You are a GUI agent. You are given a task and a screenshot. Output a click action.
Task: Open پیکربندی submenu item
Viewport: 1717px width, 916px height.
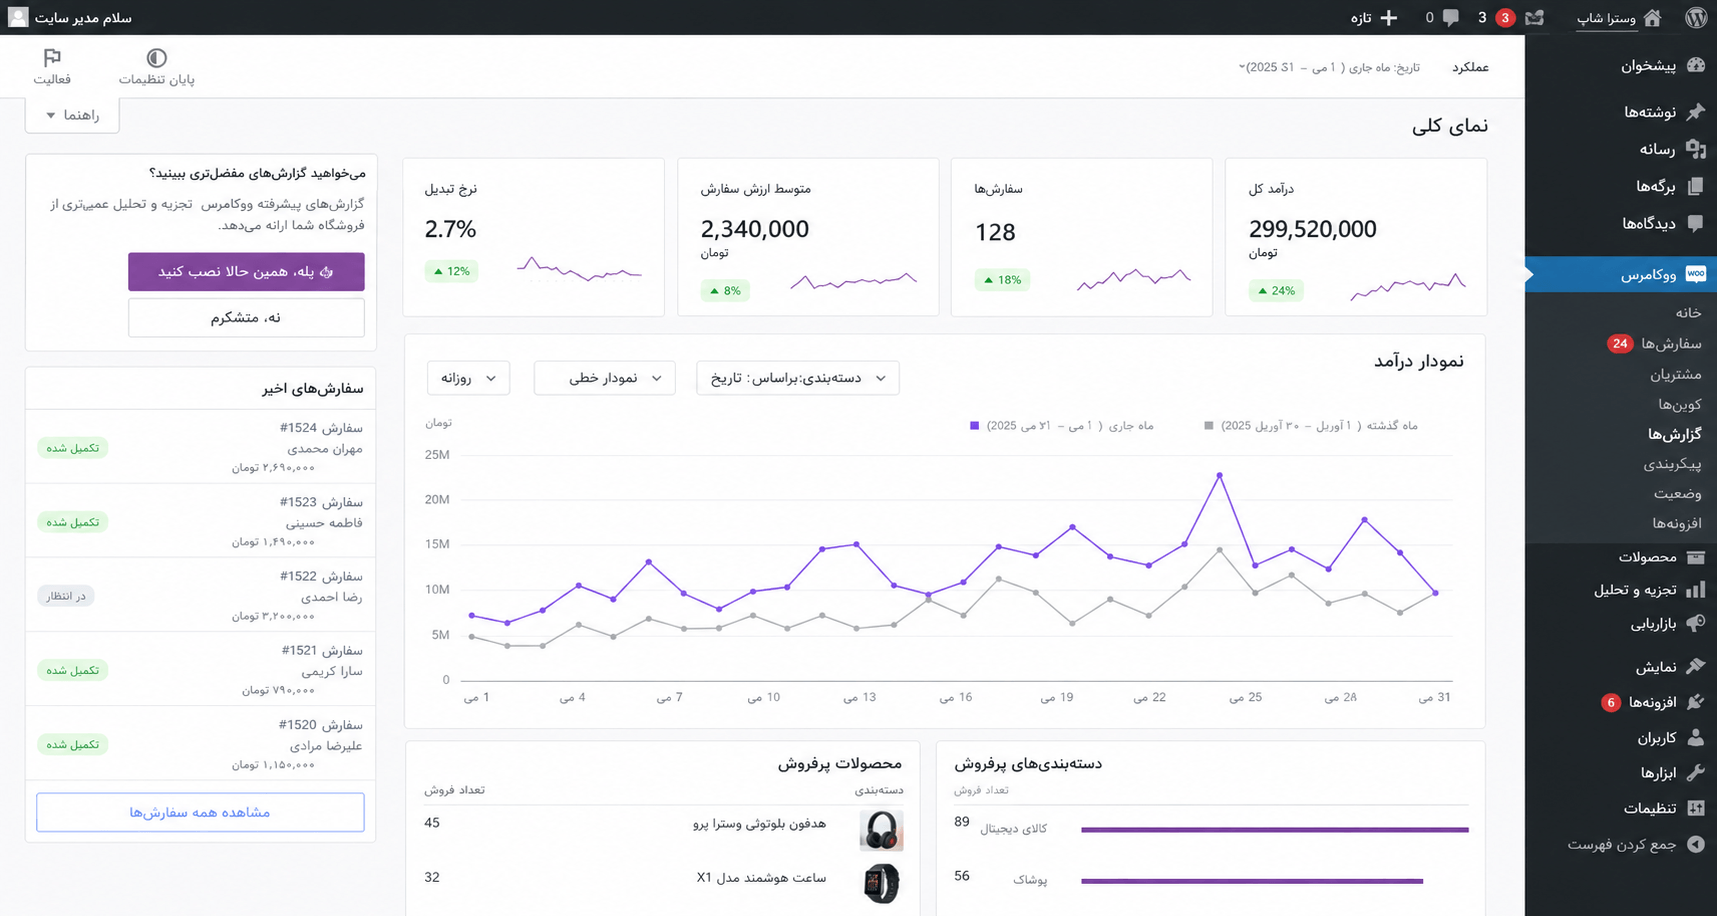point(1672,464)
